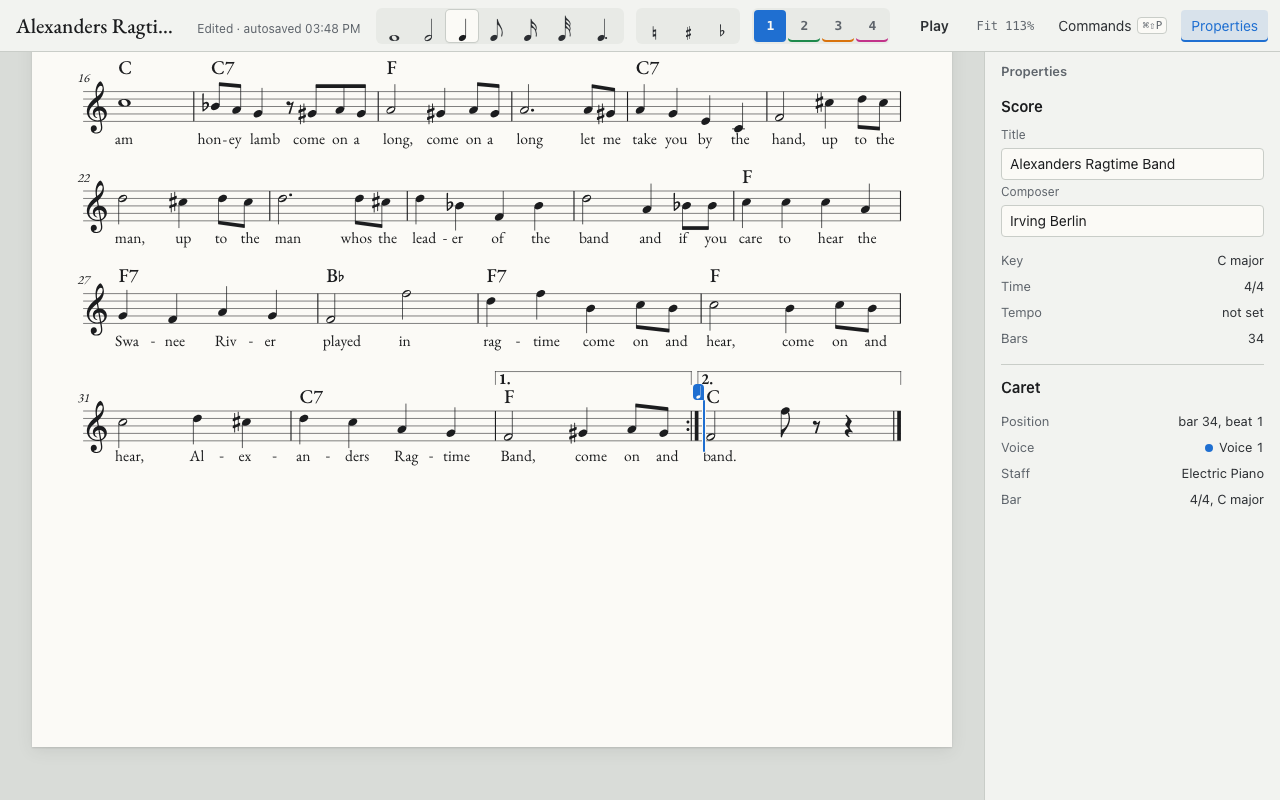
Task: Edit the Composer field
Action: pyautogui.click(x=1132, y=221)
